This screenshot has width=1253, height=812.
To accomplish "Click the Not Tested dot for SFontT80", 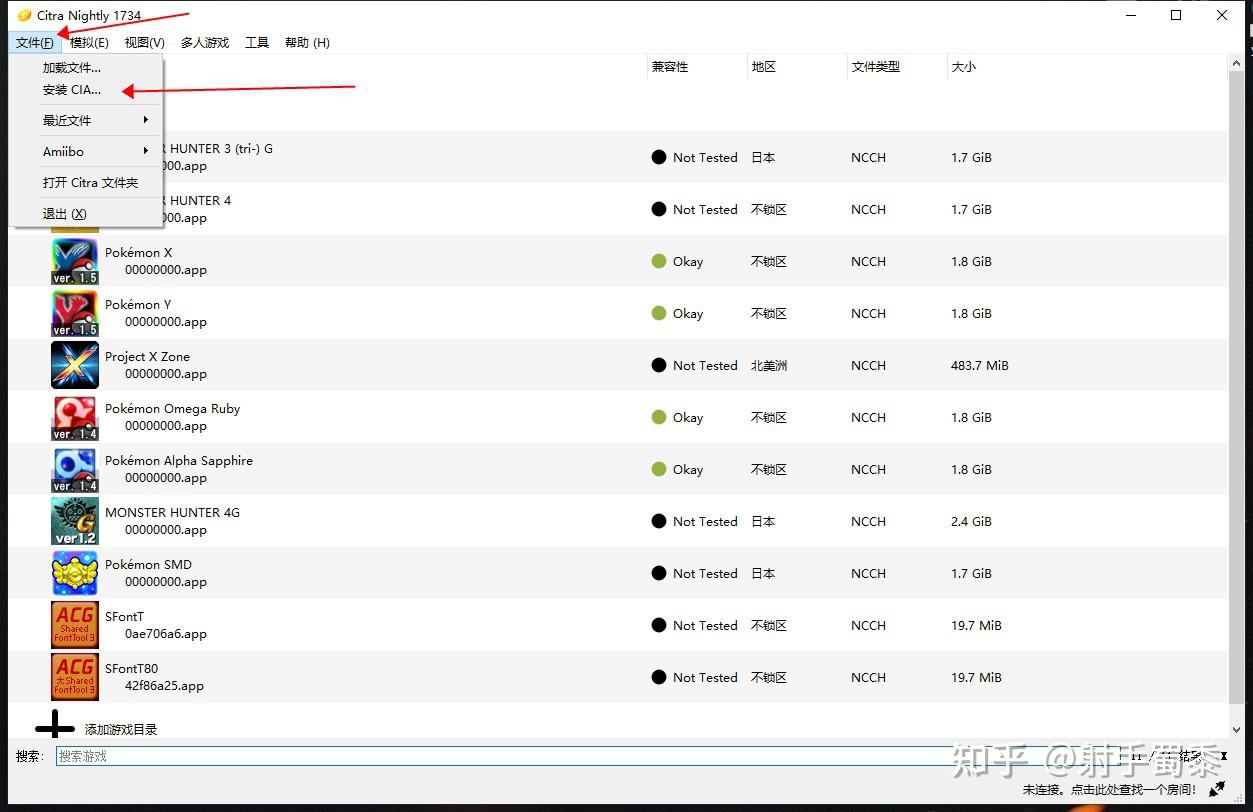I will (x=659, y=677).
